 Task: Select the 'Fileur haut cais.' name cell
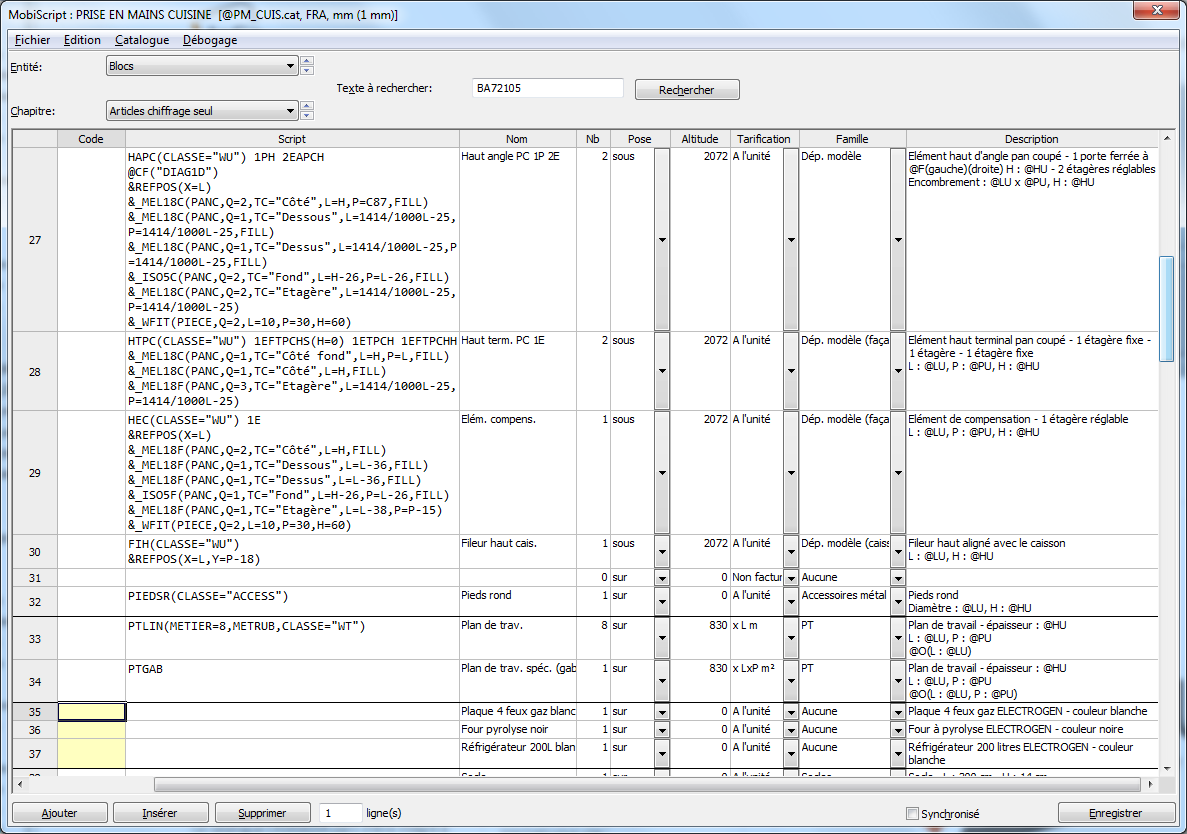[518, 552]
